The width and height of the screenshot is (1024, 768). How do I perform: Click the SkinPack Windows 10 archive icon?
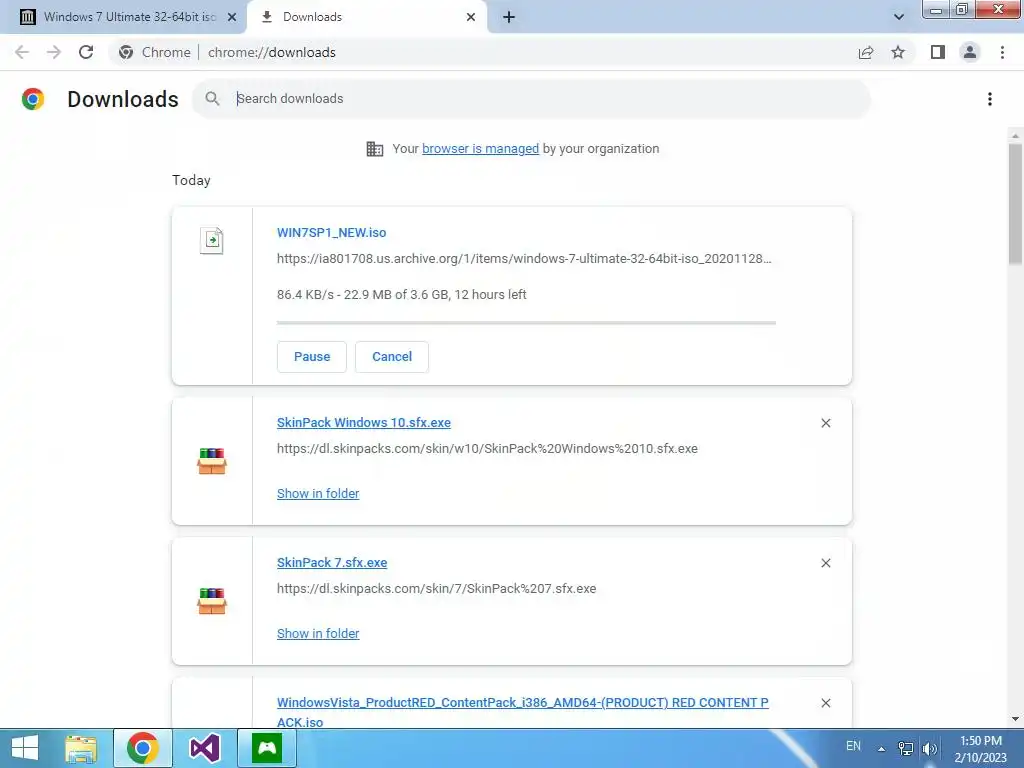tap(212, 461)
